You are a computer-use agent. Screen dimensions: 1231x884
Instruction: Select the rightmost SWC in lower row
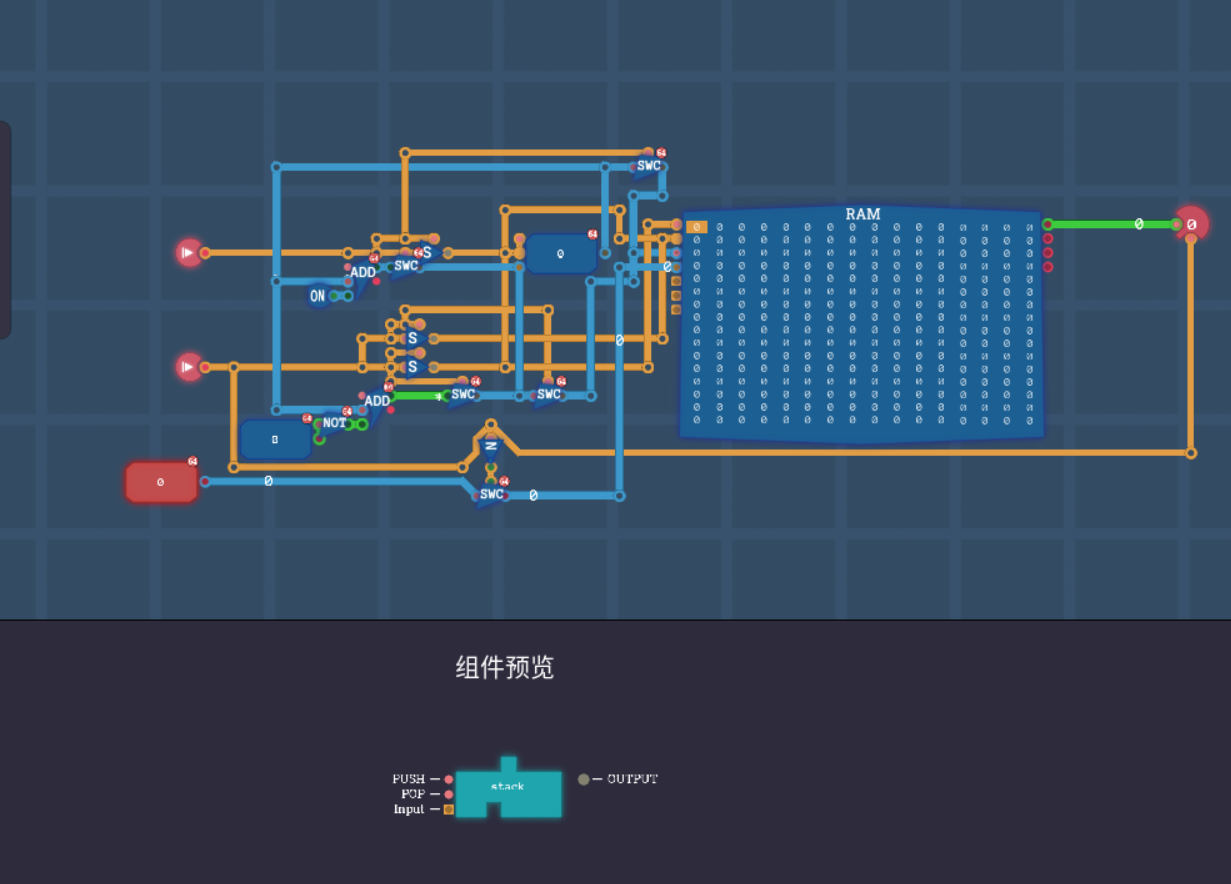[x=548, y=394]
